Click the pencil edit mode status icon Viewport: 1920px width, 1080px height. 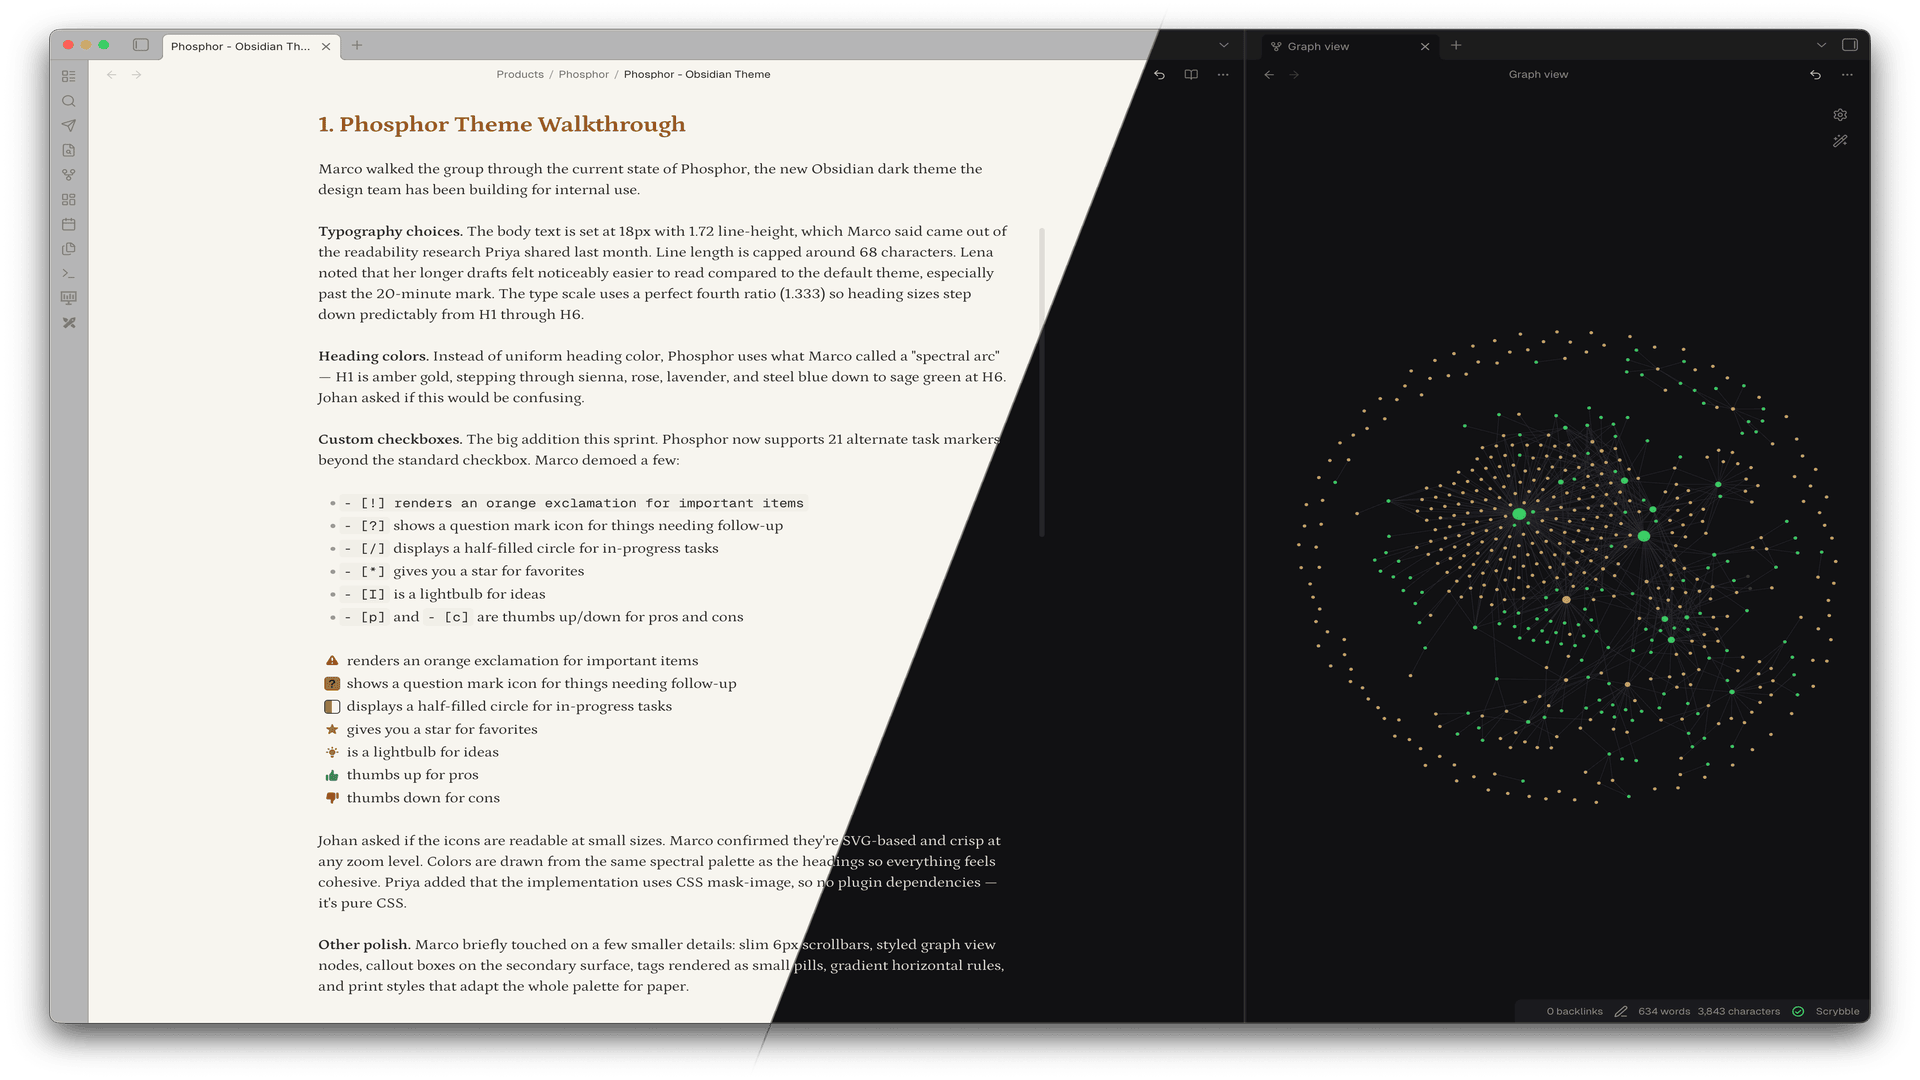(x=1621, y=1011)
